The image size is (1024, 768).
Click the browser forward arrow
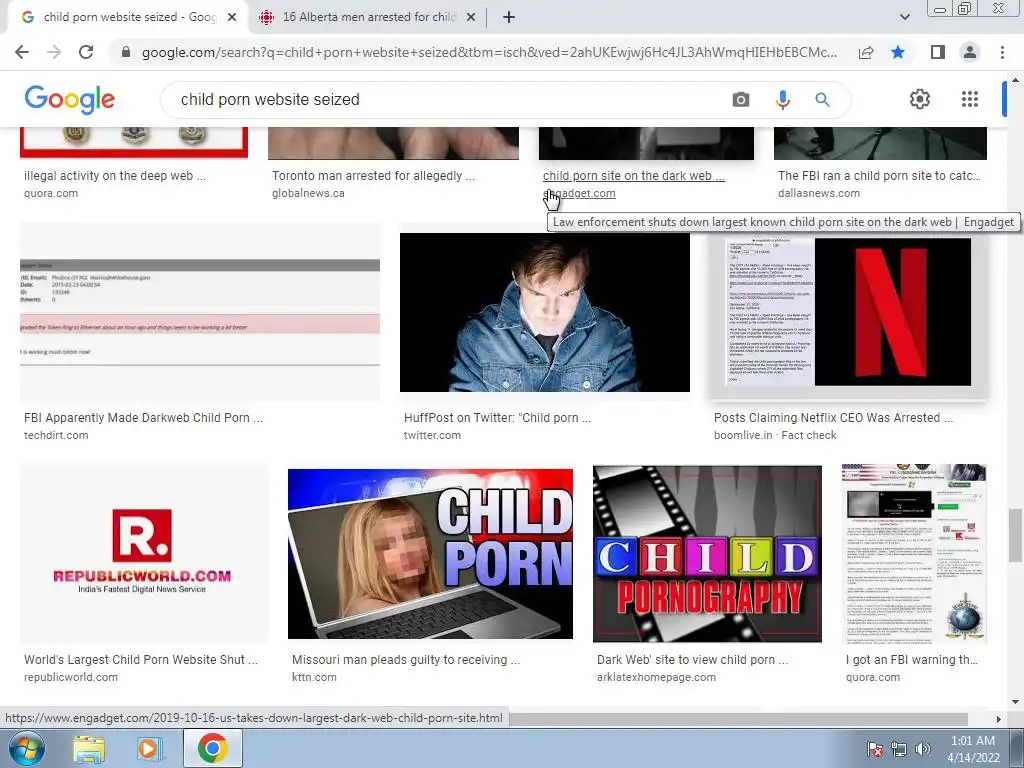click(54, 52)
